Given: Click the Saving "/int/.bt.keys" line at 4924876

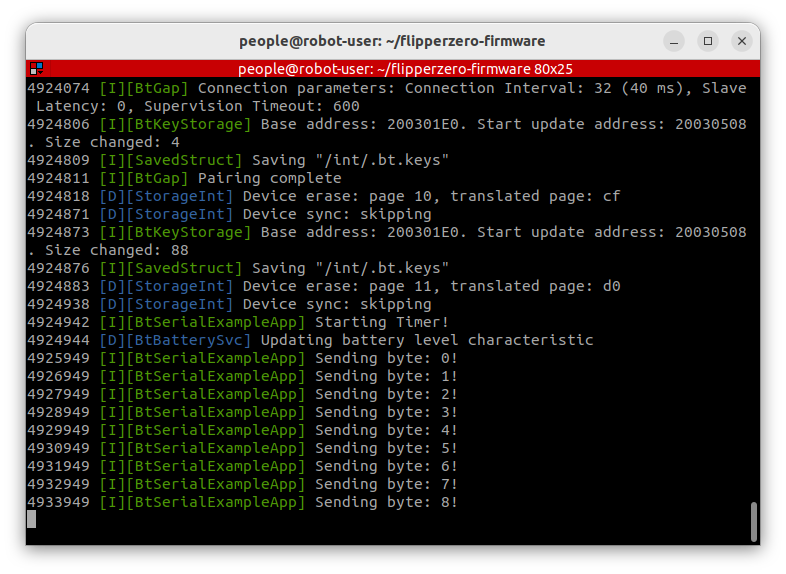Looking at the screenshot, I should (x=238, y=268).
